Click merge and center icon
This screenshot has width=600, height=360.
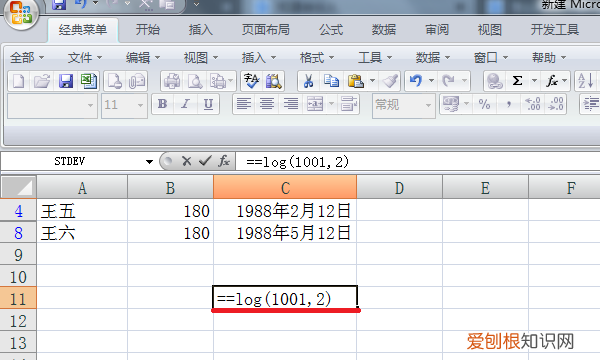[x=315, y=104]
